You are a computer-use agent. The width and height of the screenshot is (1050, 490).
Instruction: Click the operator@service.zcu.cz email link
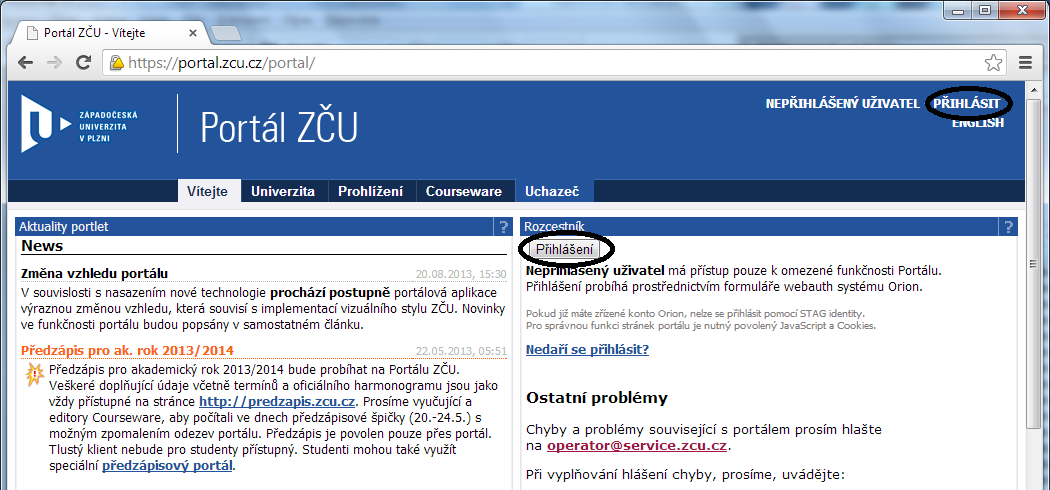click(x=638, y=446)
